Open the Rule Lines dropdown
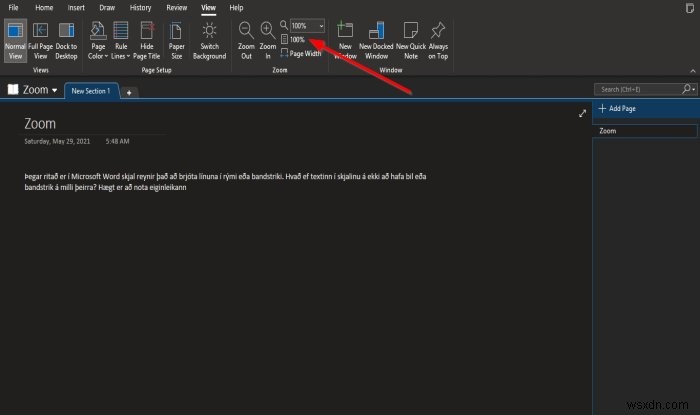700x415 pixels. (x=121, y=41)
